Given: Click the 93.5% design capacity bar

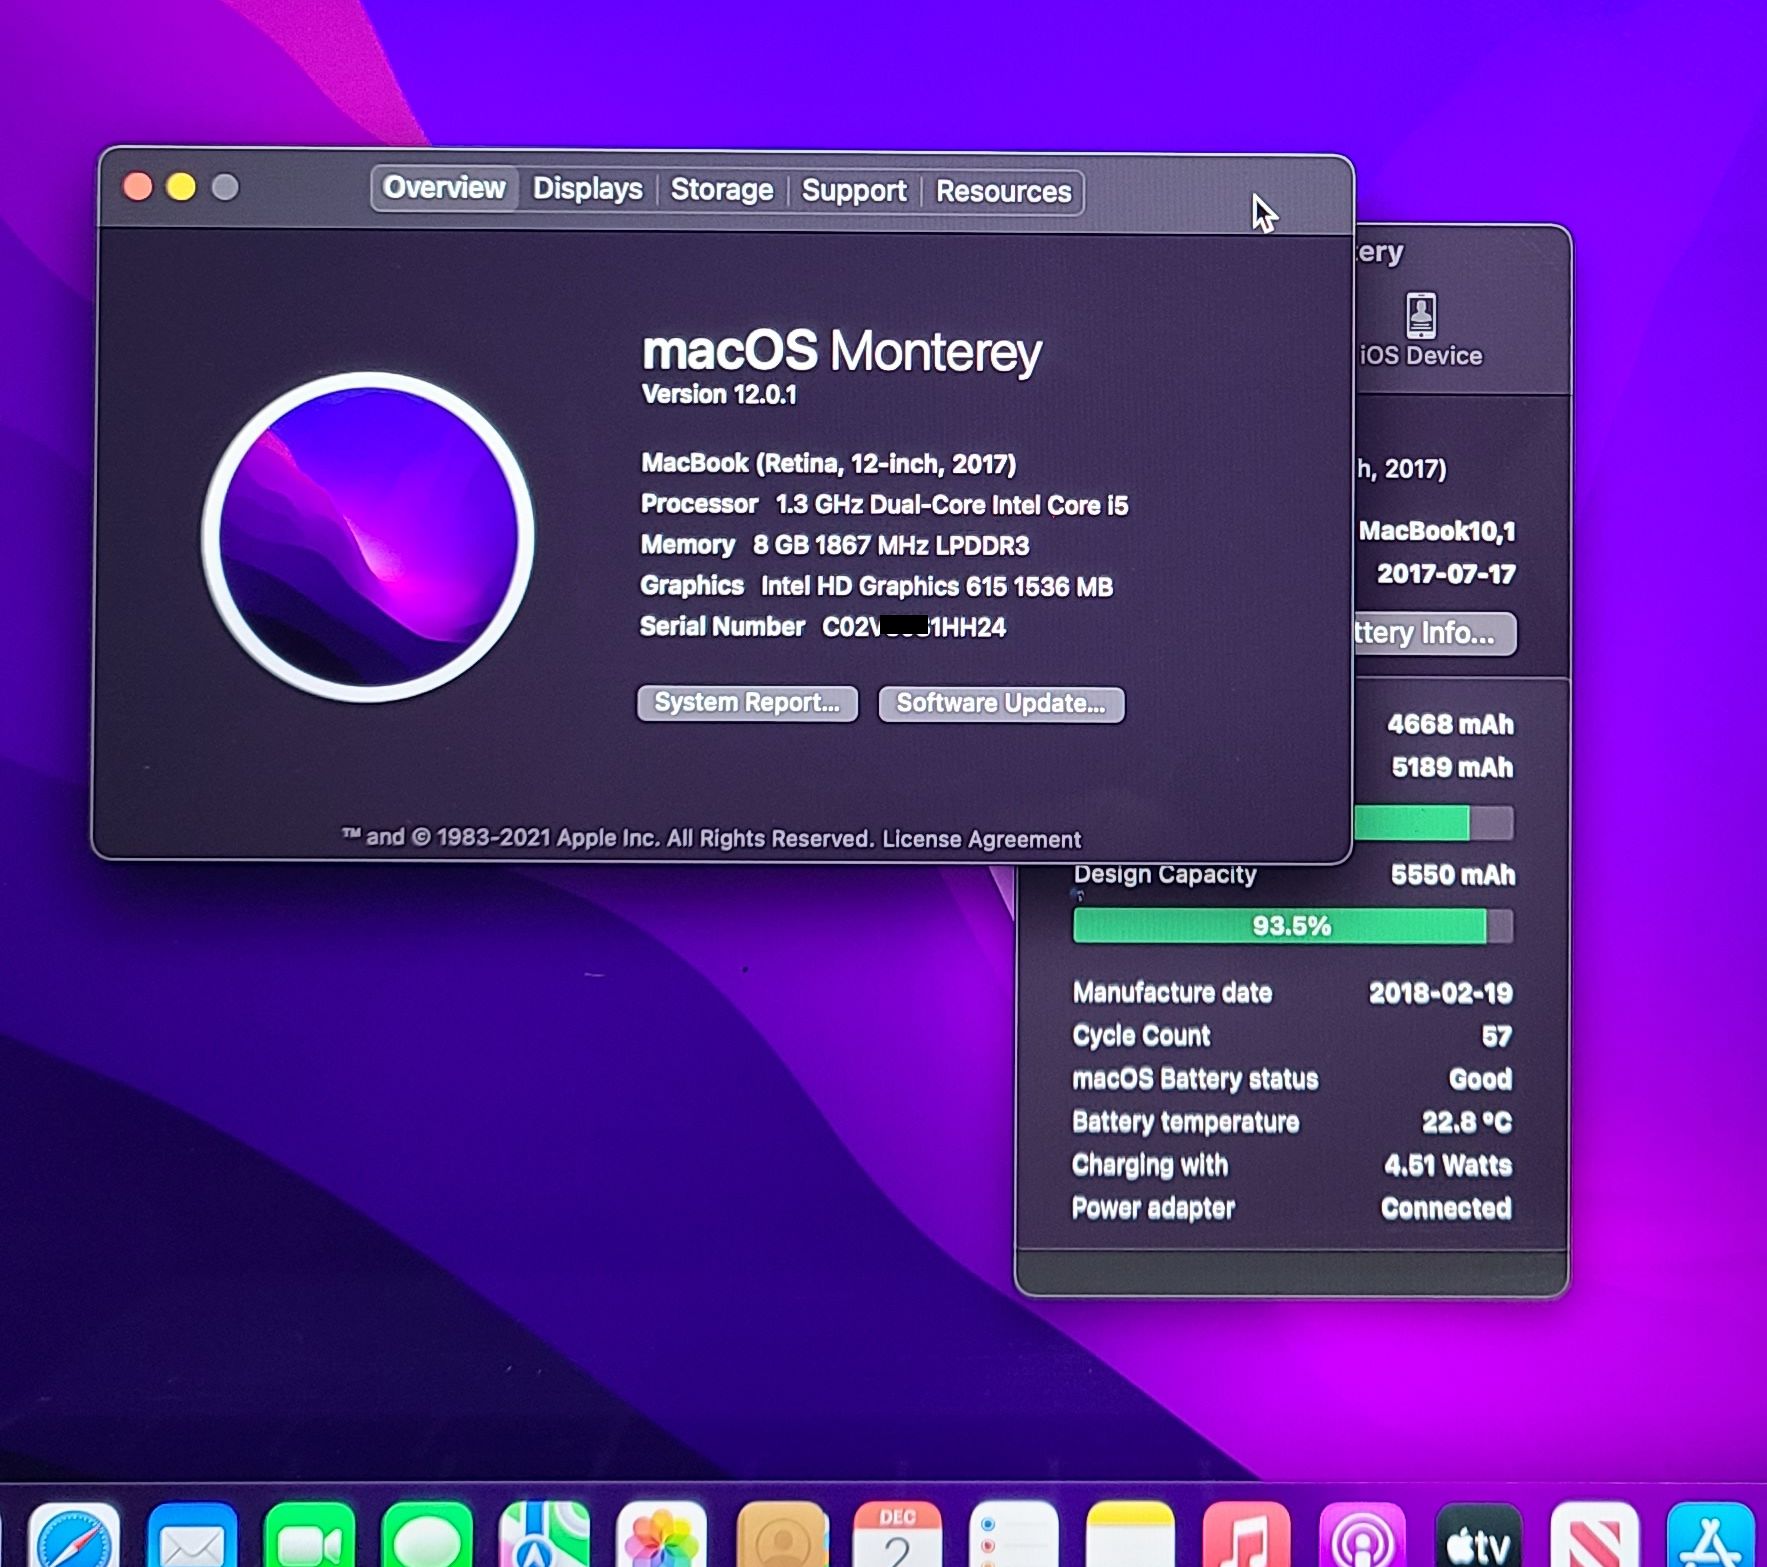Looking at the screenshot, I should tap(1290, 926).
